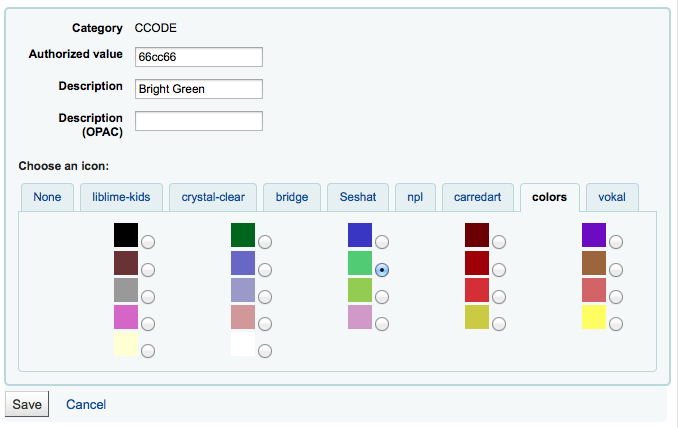
Task: Select radio button beside olive yellow swatch
Action: coord(499,324)
